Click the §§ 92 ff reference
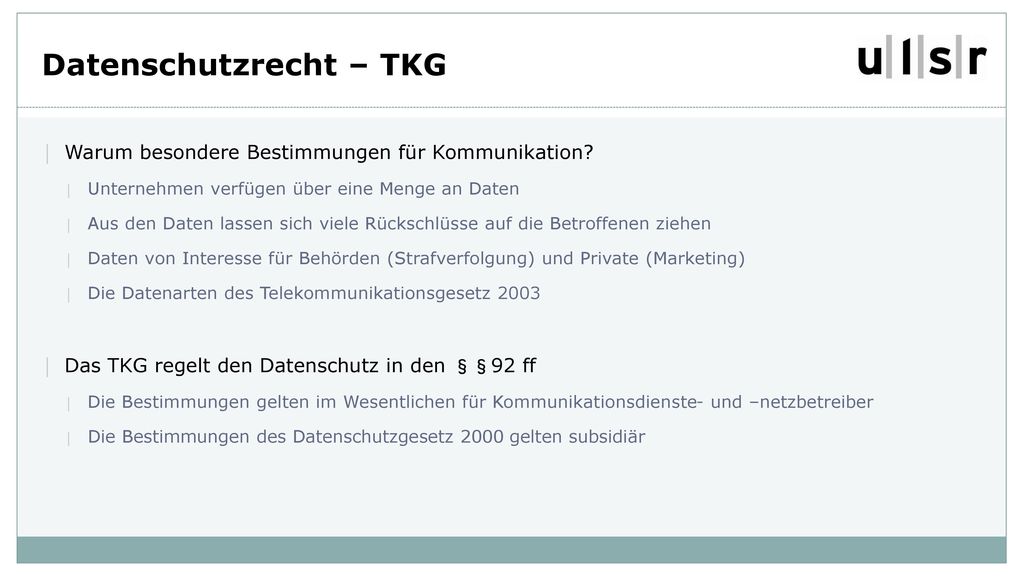The width and height of the screenshot is (1024, 576). click(496, 366)
